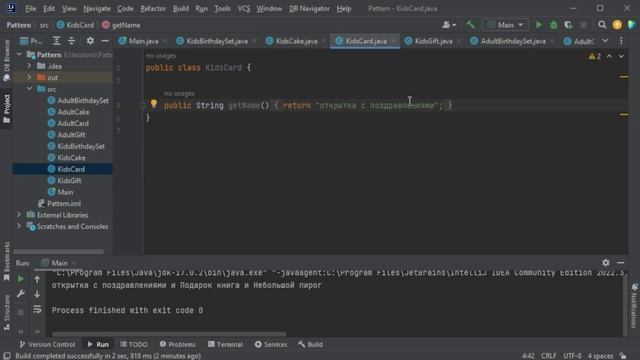
Task: Open the VCS menu
Action: coord(244,9)
